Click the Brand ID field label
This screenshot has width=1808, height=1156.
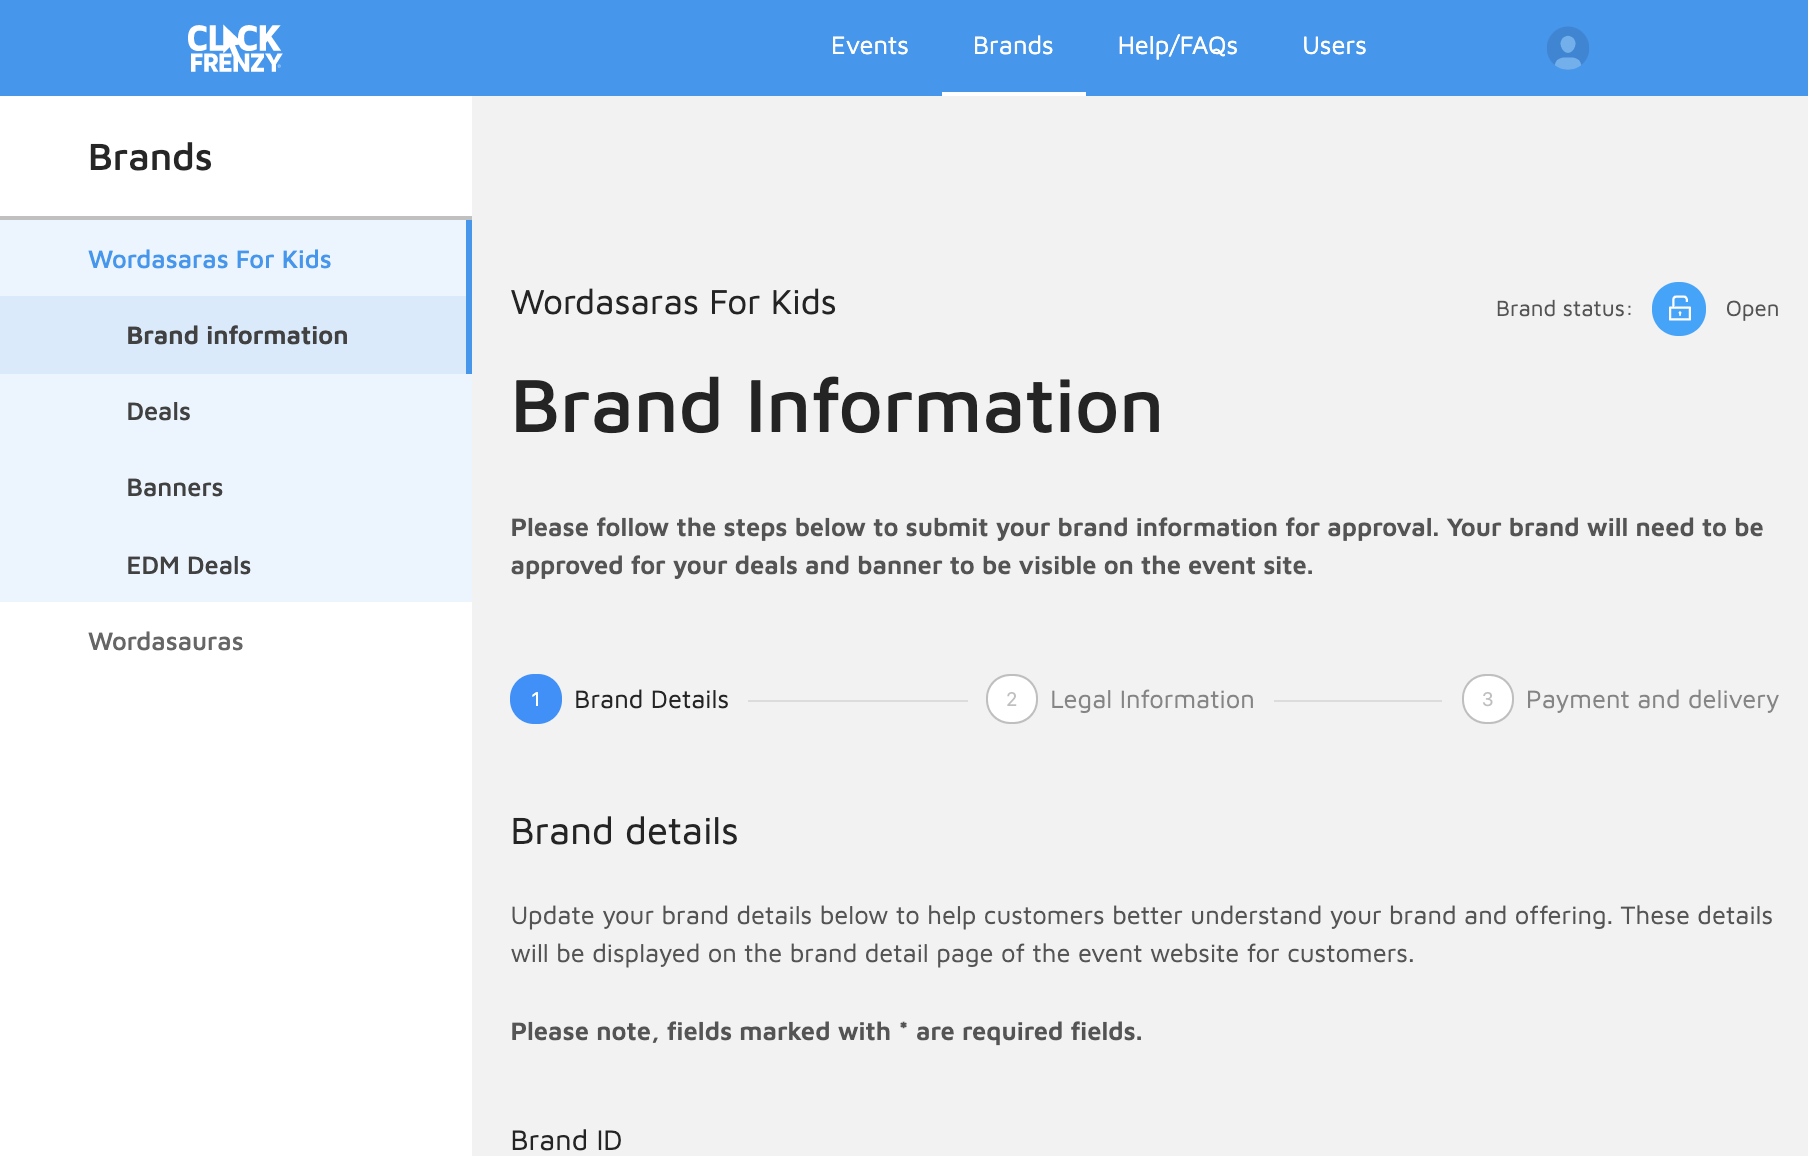(566, 1140)
